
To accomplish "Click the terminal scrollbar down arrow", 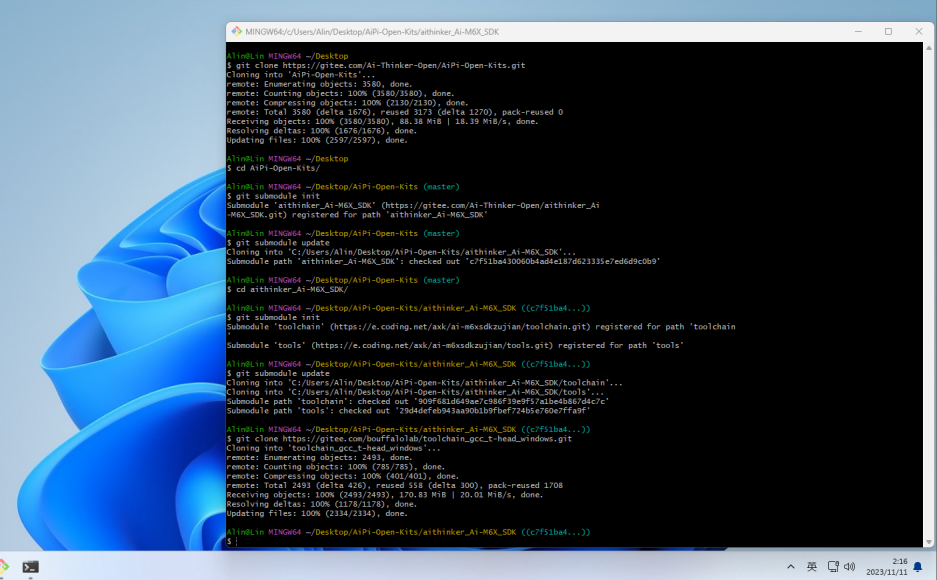I will pos(929,542).
